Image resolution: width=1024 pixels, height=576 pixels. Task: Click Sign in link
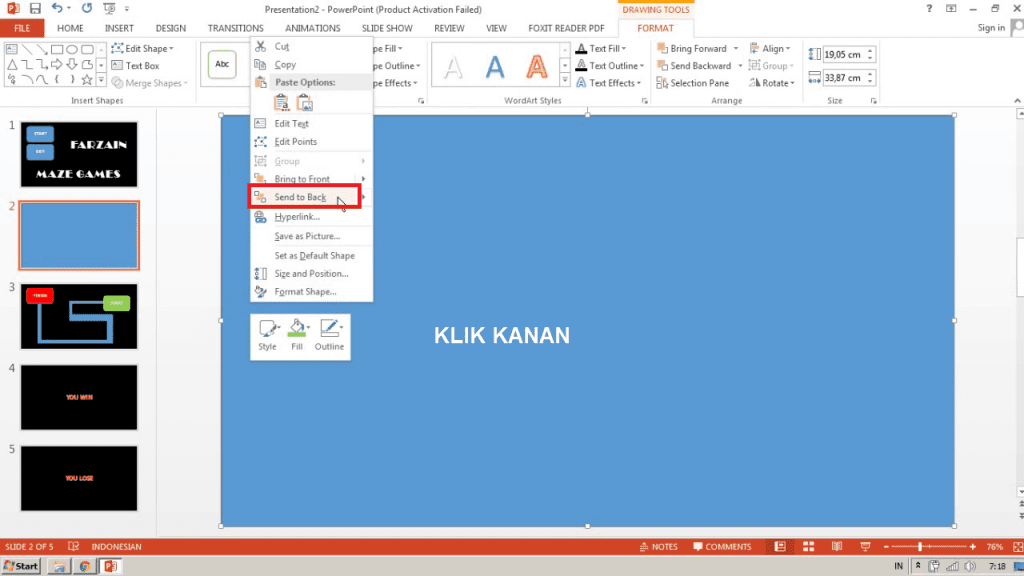click(991, 27)
